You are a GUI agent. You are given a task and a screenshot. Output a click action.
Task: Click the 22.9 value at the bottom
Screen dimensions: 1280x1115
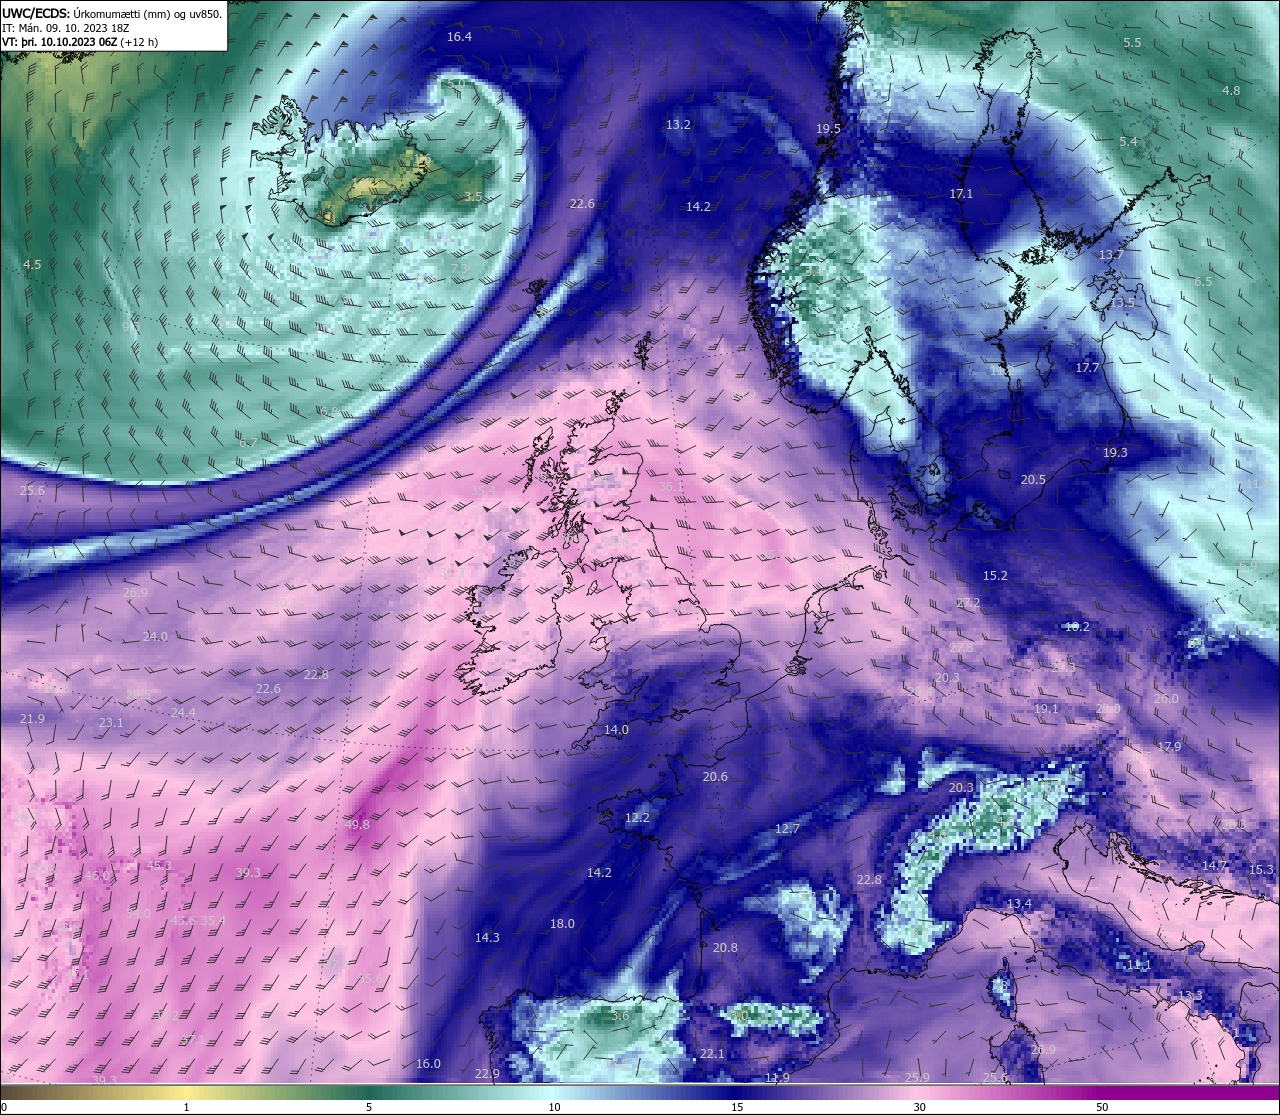[x=487, y=1074]
